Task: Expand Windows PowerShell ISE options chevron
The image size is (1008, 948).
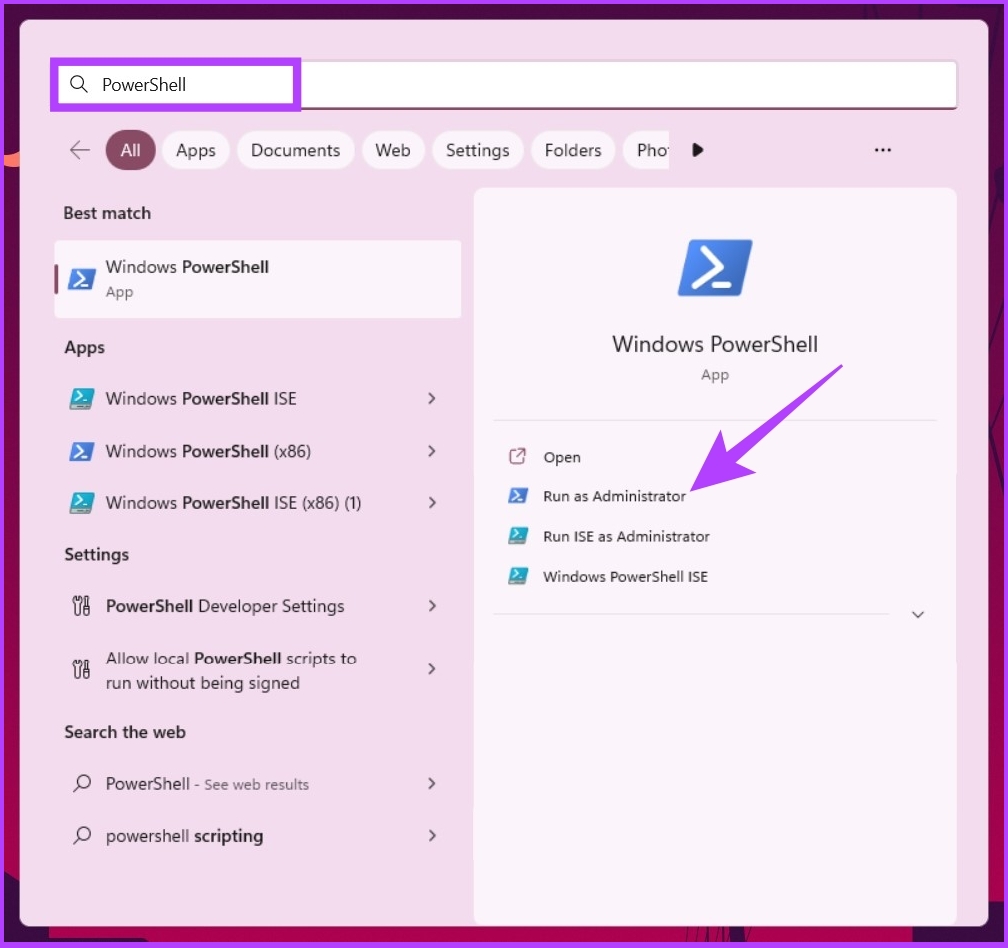Action: pos(432,398)
